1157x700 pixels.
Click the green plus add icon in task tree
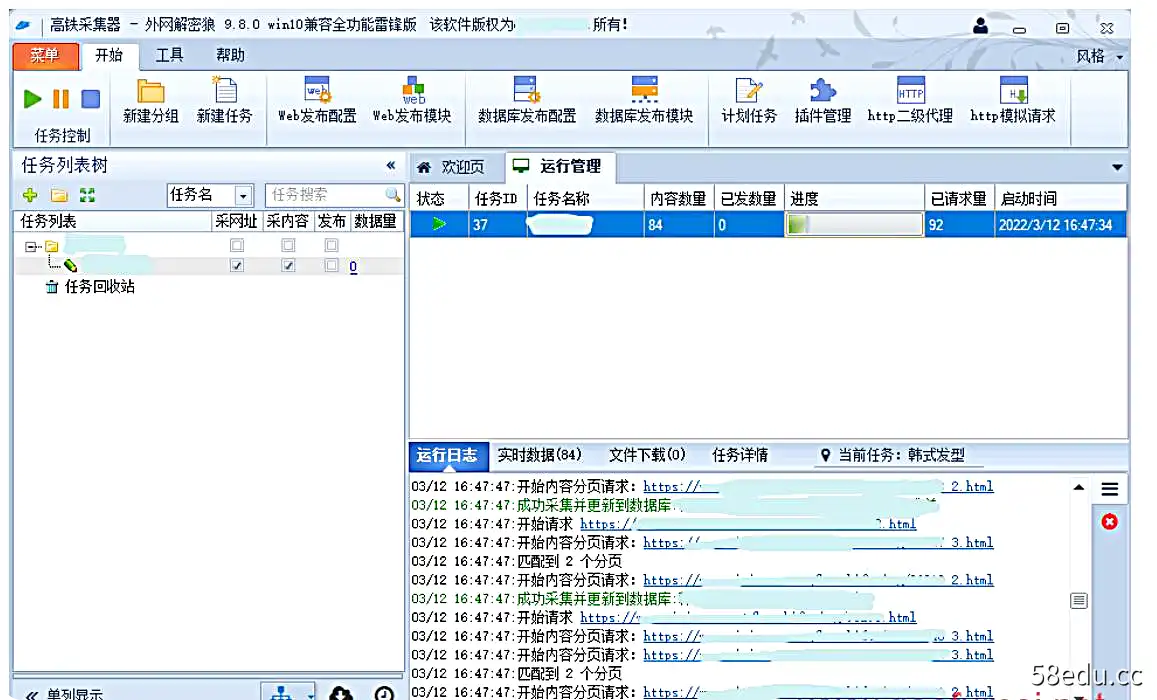pyautogui.click(x=30, y=195)
